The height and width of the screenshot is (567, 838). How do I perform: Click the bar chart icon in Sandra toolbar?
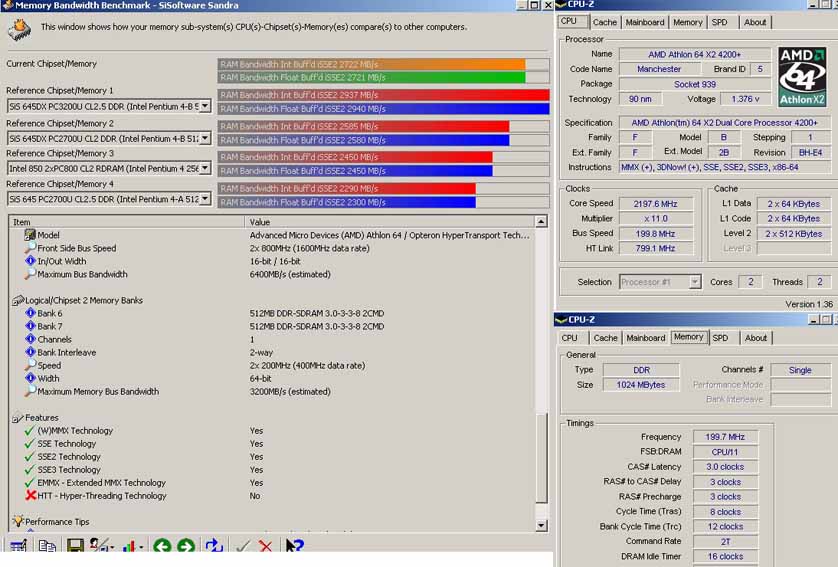(x=129, y=546)
